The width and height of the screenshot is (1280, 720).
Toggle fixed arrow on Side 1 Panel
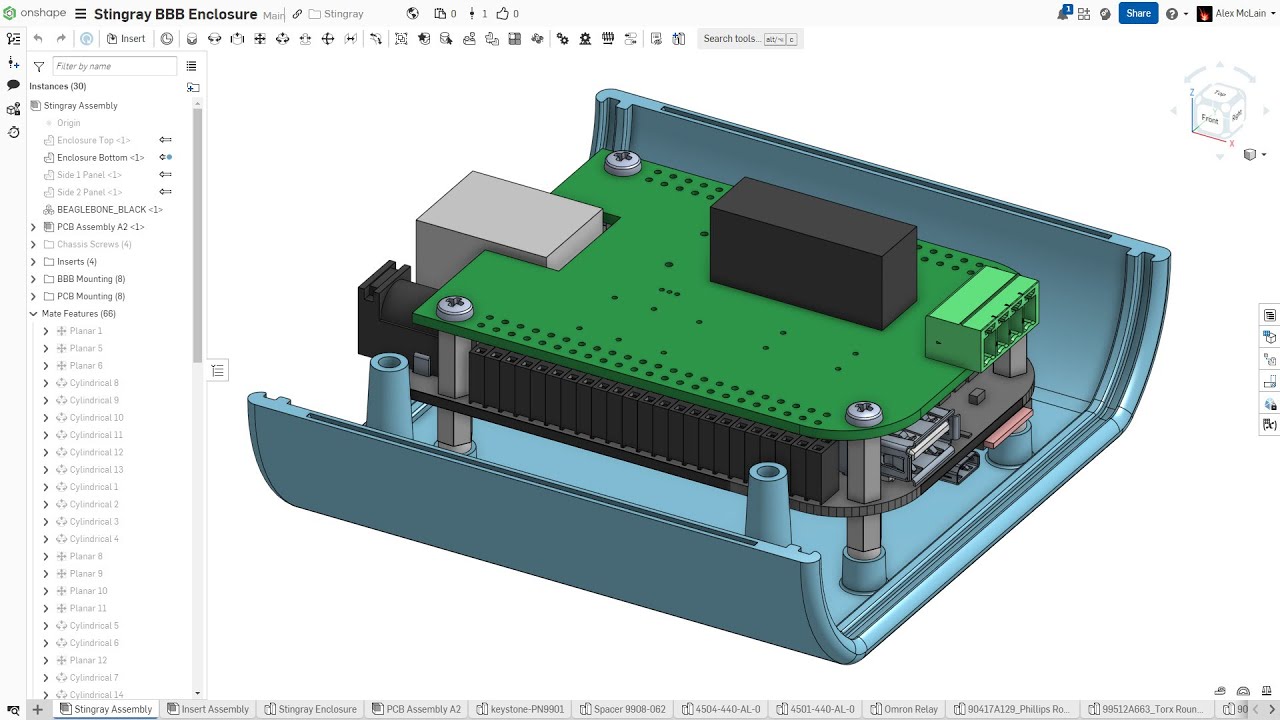pyautogui.click(x=165, y=175)
